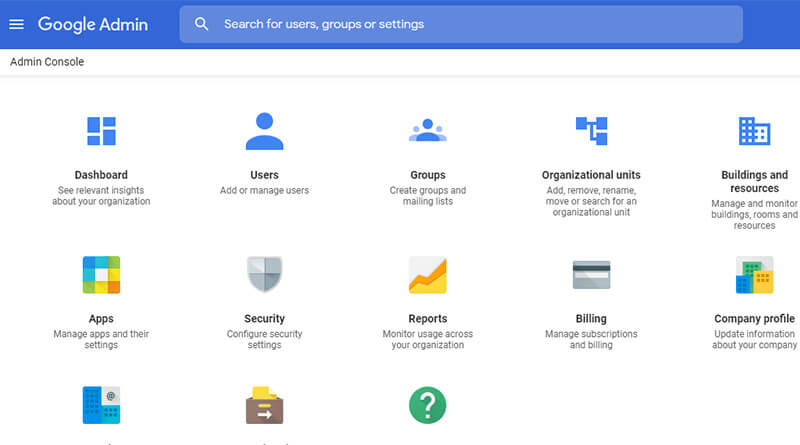Click 'Add or manage users' description
The image size is (800, 445).
coord(264,190)
